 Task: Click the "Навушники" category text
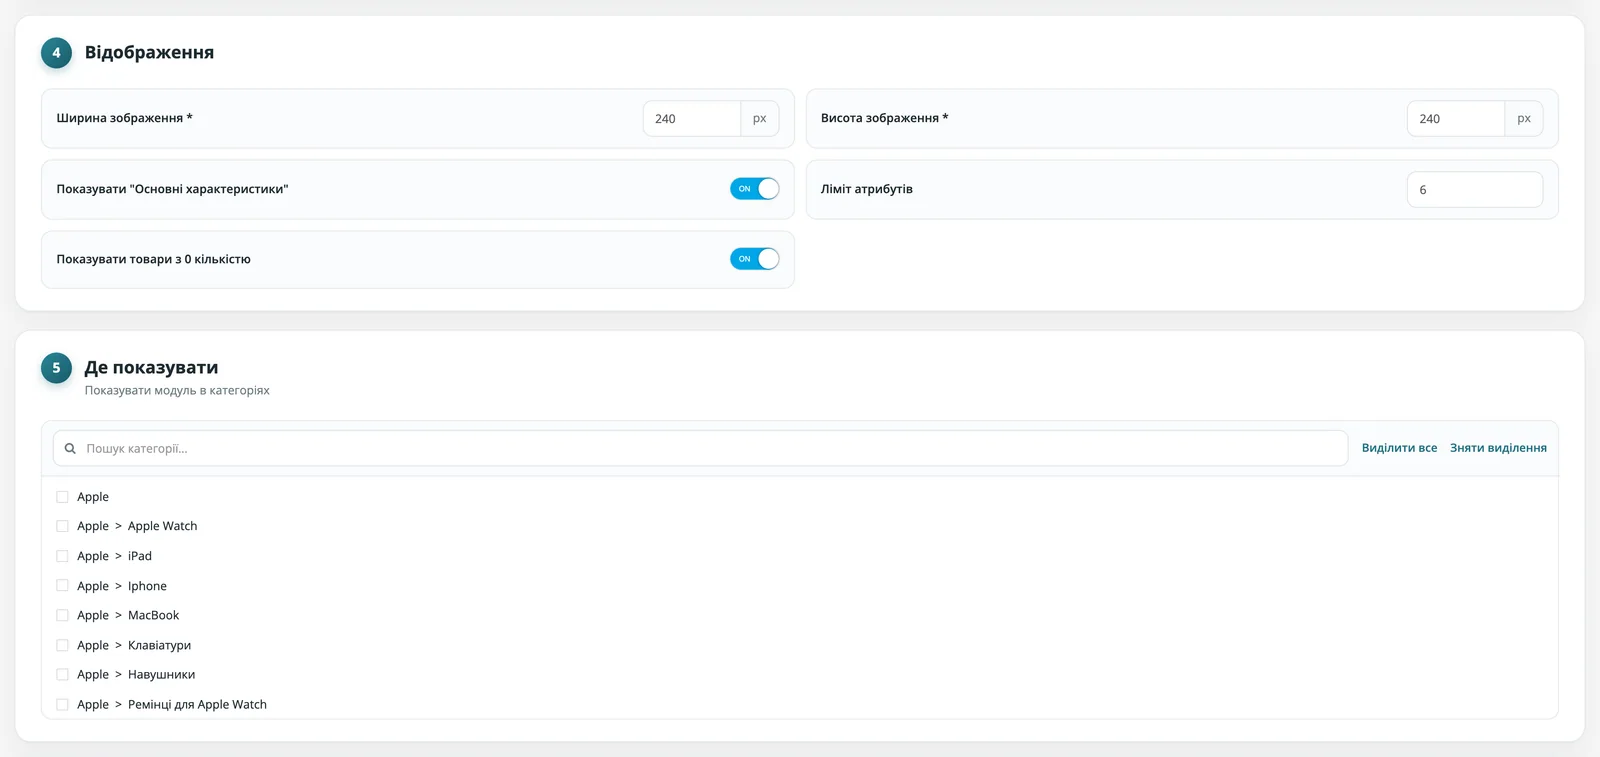point(161,675)
